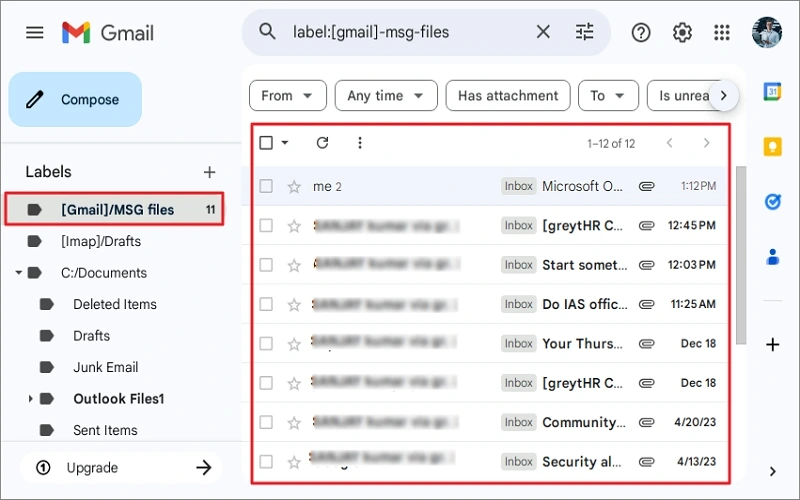
Task: Open the Any time filter dropdown
Action: [386, 95]
